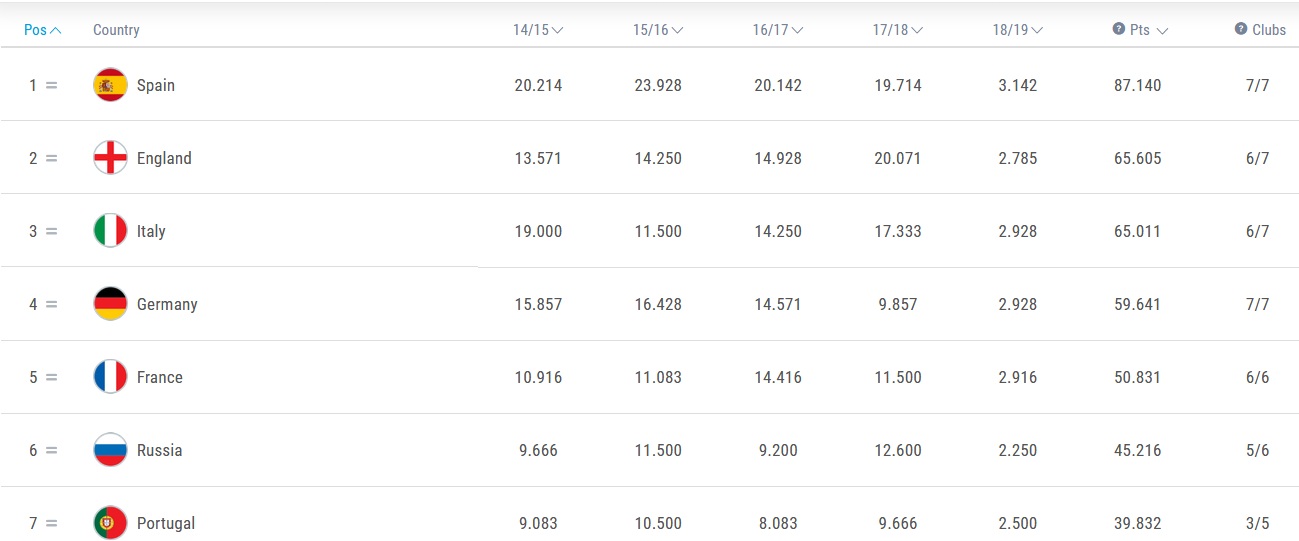Click the Portugal flag icon
Viewport: 1299px width, 541px height.
110,523
